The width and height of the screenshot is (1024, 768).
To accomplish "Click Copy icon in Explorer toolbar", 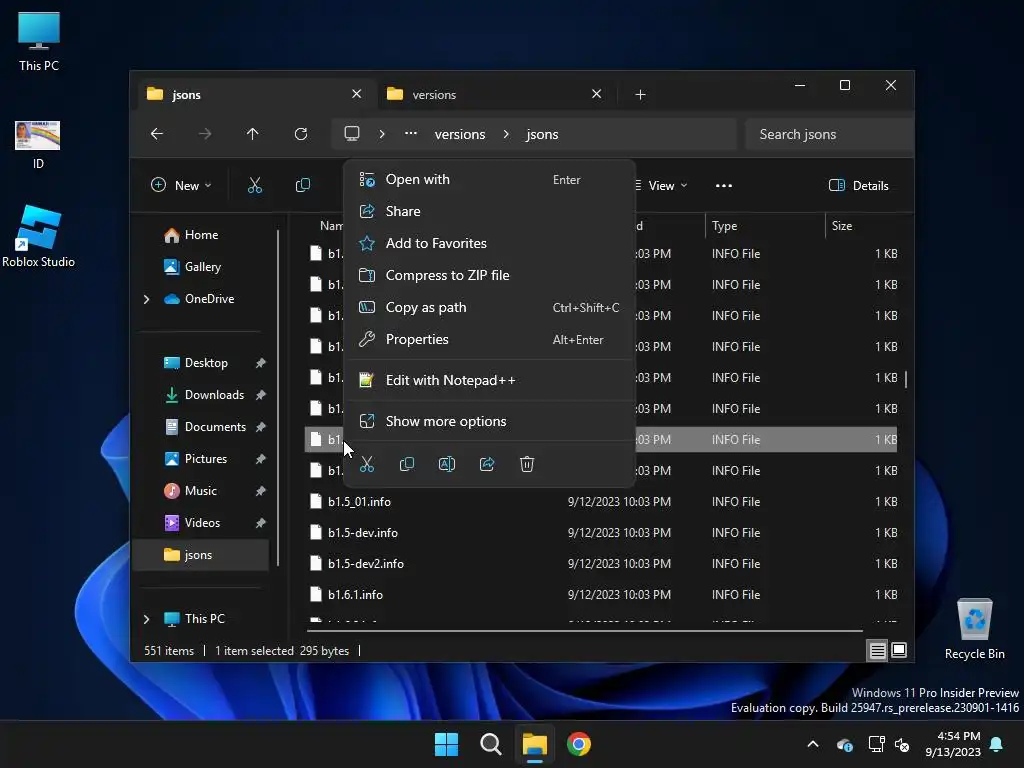I will pos(302,185).
